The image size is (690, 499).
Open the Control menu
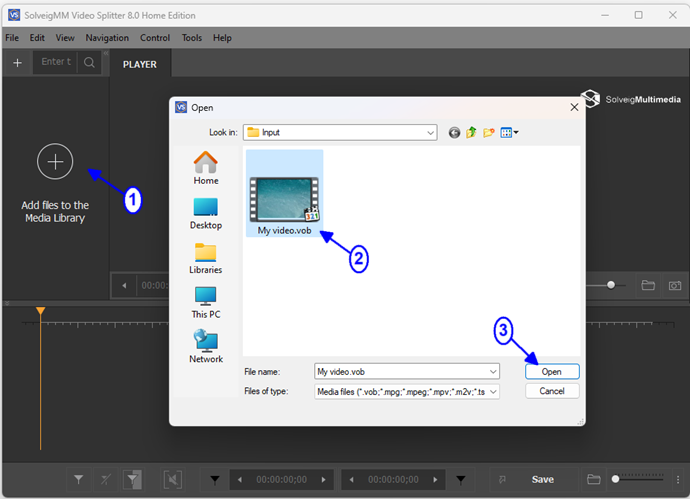[155, 38]
